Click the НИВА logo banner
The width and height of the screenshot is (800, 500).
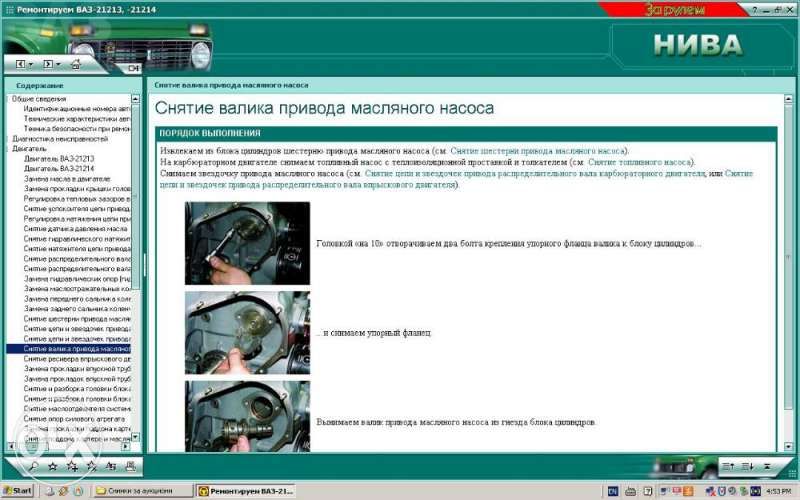point(698,45)
